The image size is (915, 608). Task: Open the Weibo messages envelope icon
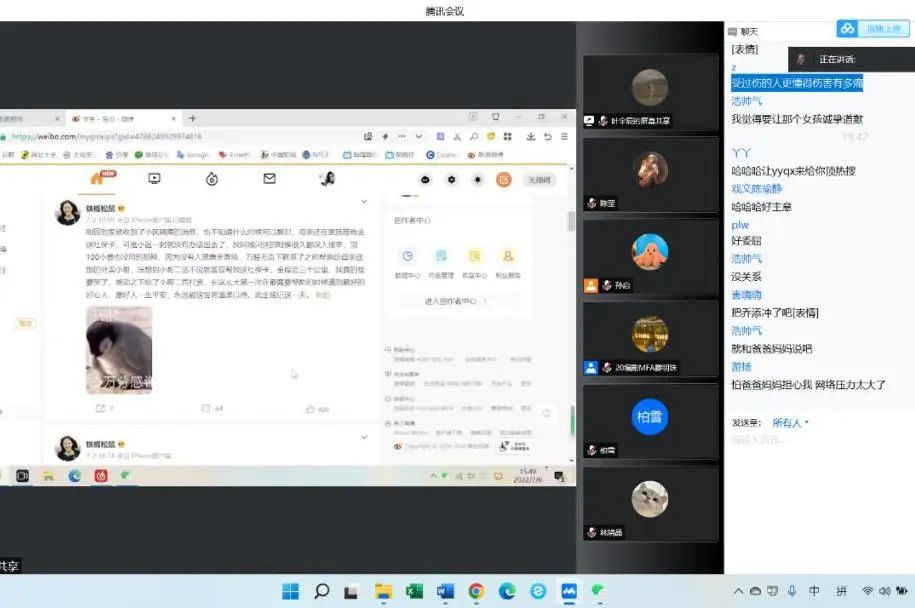[x=268, y=178]
